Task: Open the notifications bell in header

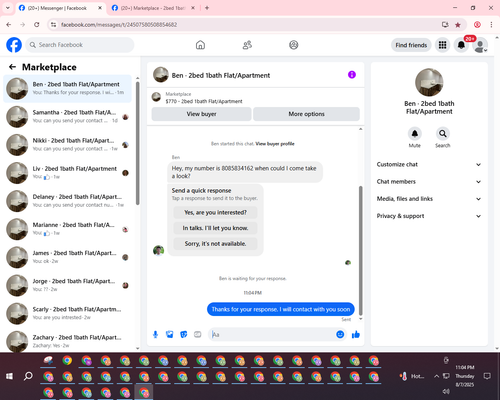Action: (x=461, y=45)
